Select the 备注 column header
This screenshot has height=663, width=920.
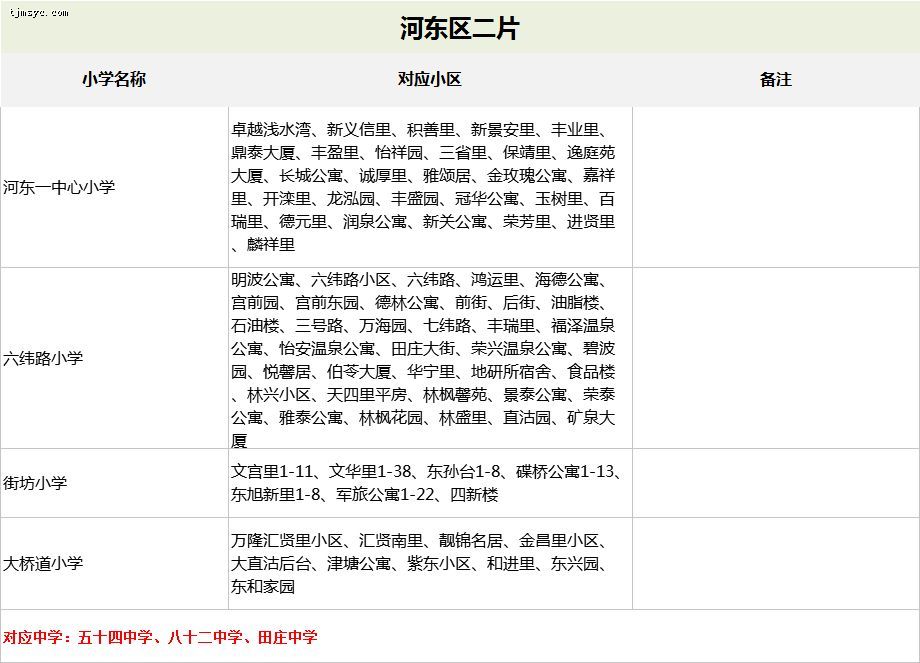pyautogui.click(x=775, y=79)
